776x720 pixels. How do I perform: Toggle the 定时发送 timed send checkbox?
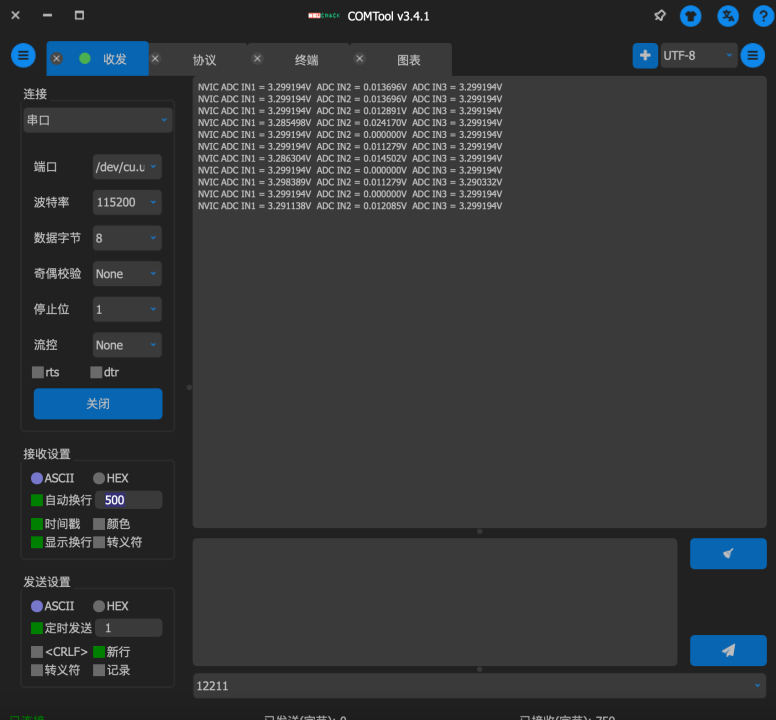[38, 628]
